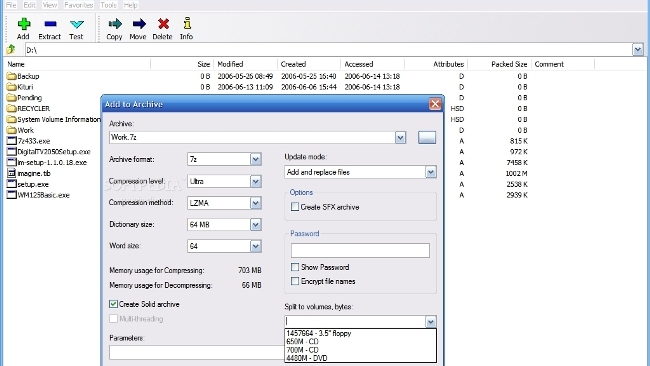The height and width of the screenshot is (366, 650).
Task: Open the File menu
Action: [10, 5]
